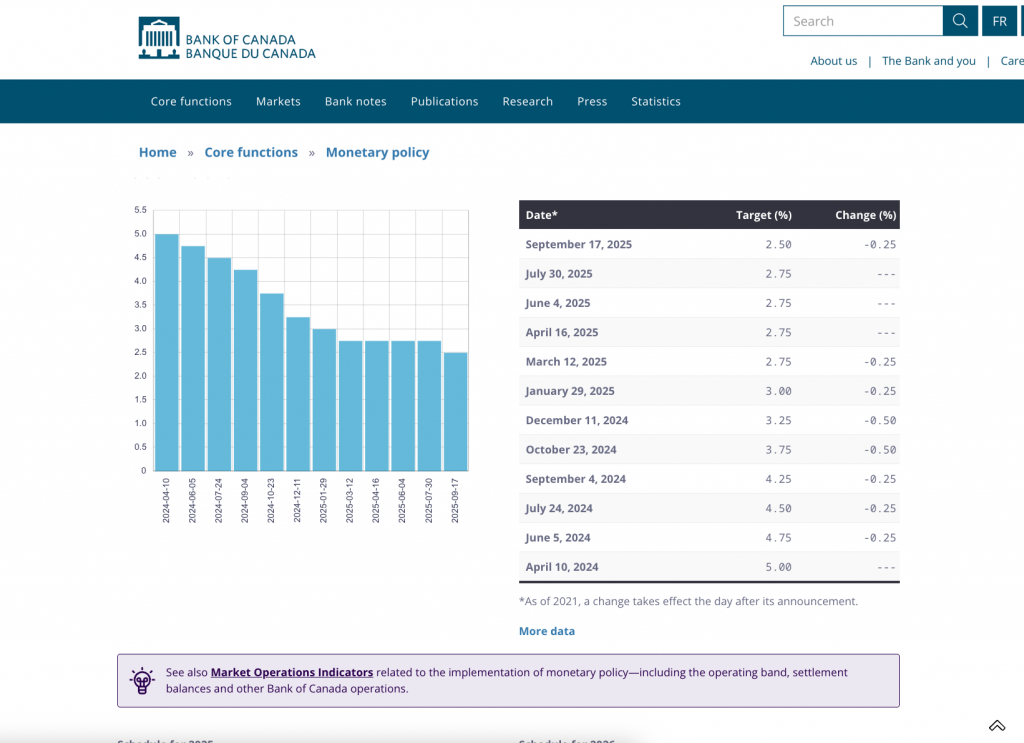Expand the Bank notes menu

(x=355, y=101)
